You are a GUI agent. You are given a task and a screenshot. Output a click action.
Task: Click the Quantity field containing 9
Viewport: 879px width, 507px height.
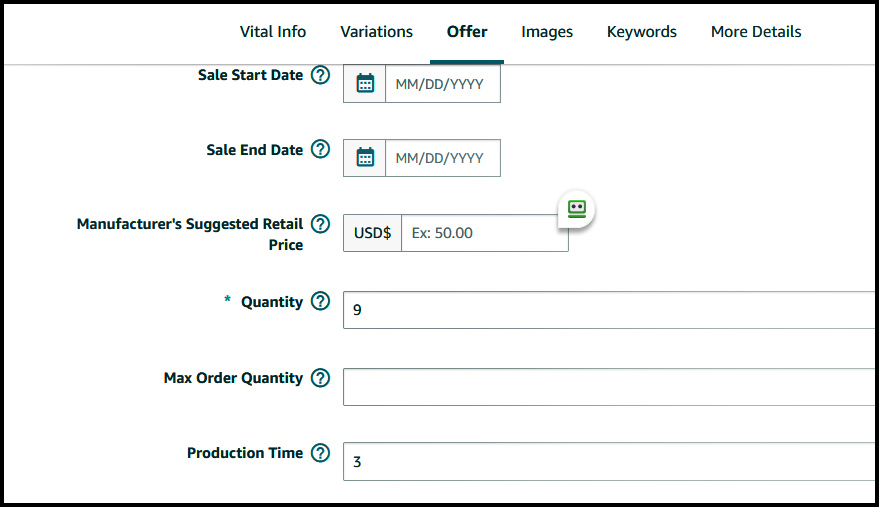click(610, 310)
